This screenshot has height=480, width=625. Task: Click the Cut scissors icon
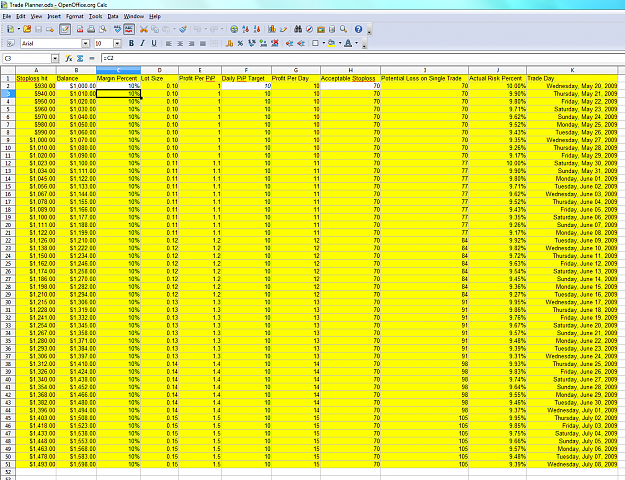coord(143,29)
